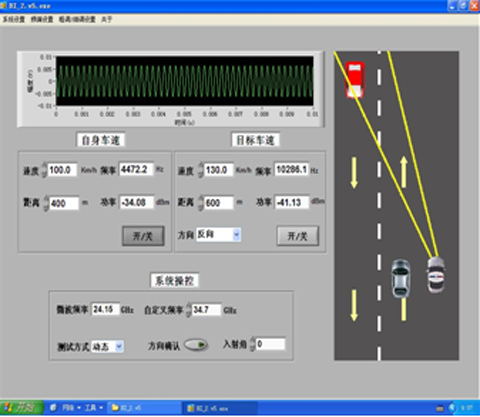This screenshot has height=417, width=480.
Task: Click the folder icon in the taskbar
Action: tap(115, 408)
